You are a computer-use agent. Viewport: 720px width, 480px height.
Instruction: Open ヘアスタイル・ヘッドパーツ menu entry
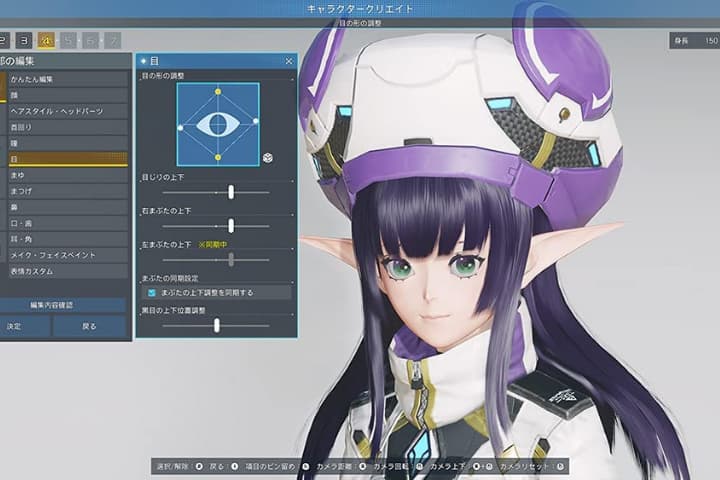[68, 111]
